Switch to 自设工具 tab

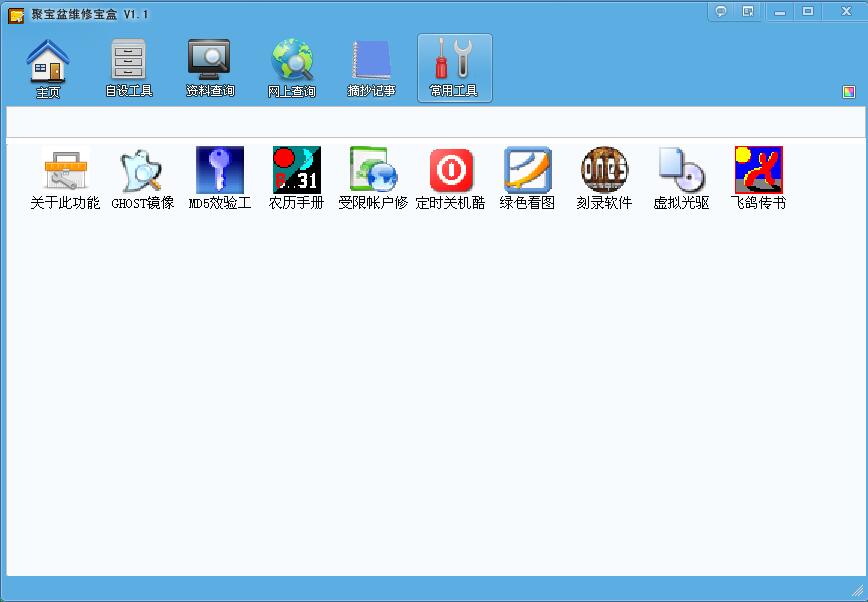pos(129,69)
